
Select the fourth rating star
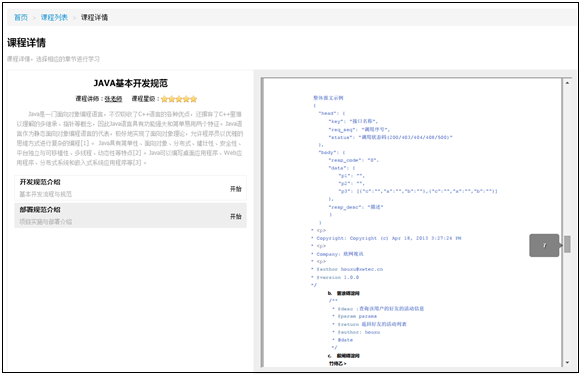[186, 99]
